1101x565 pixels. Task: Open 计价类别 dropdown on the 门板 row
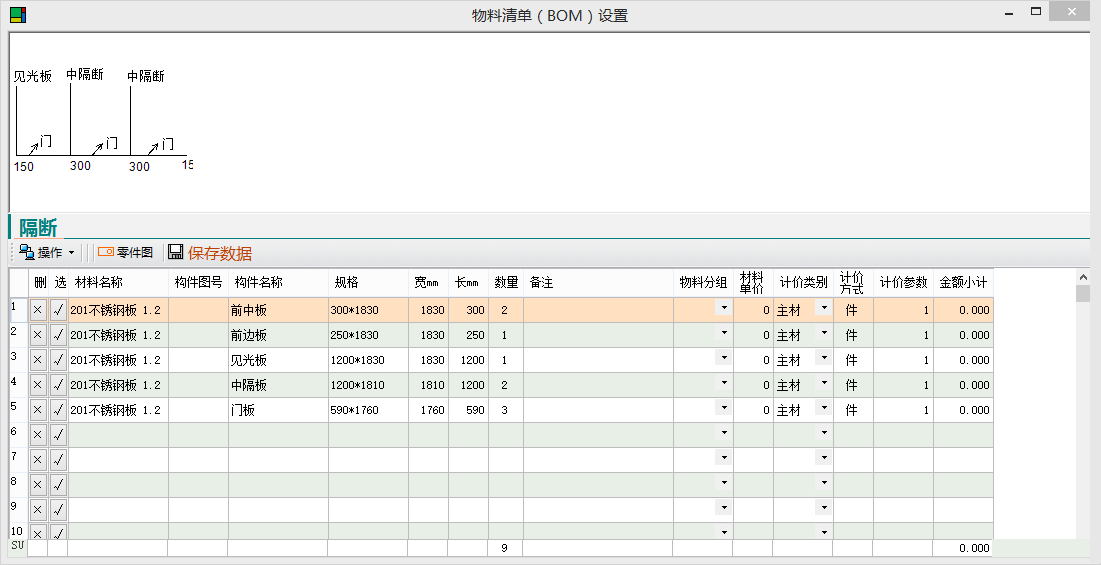pos(824,408)
